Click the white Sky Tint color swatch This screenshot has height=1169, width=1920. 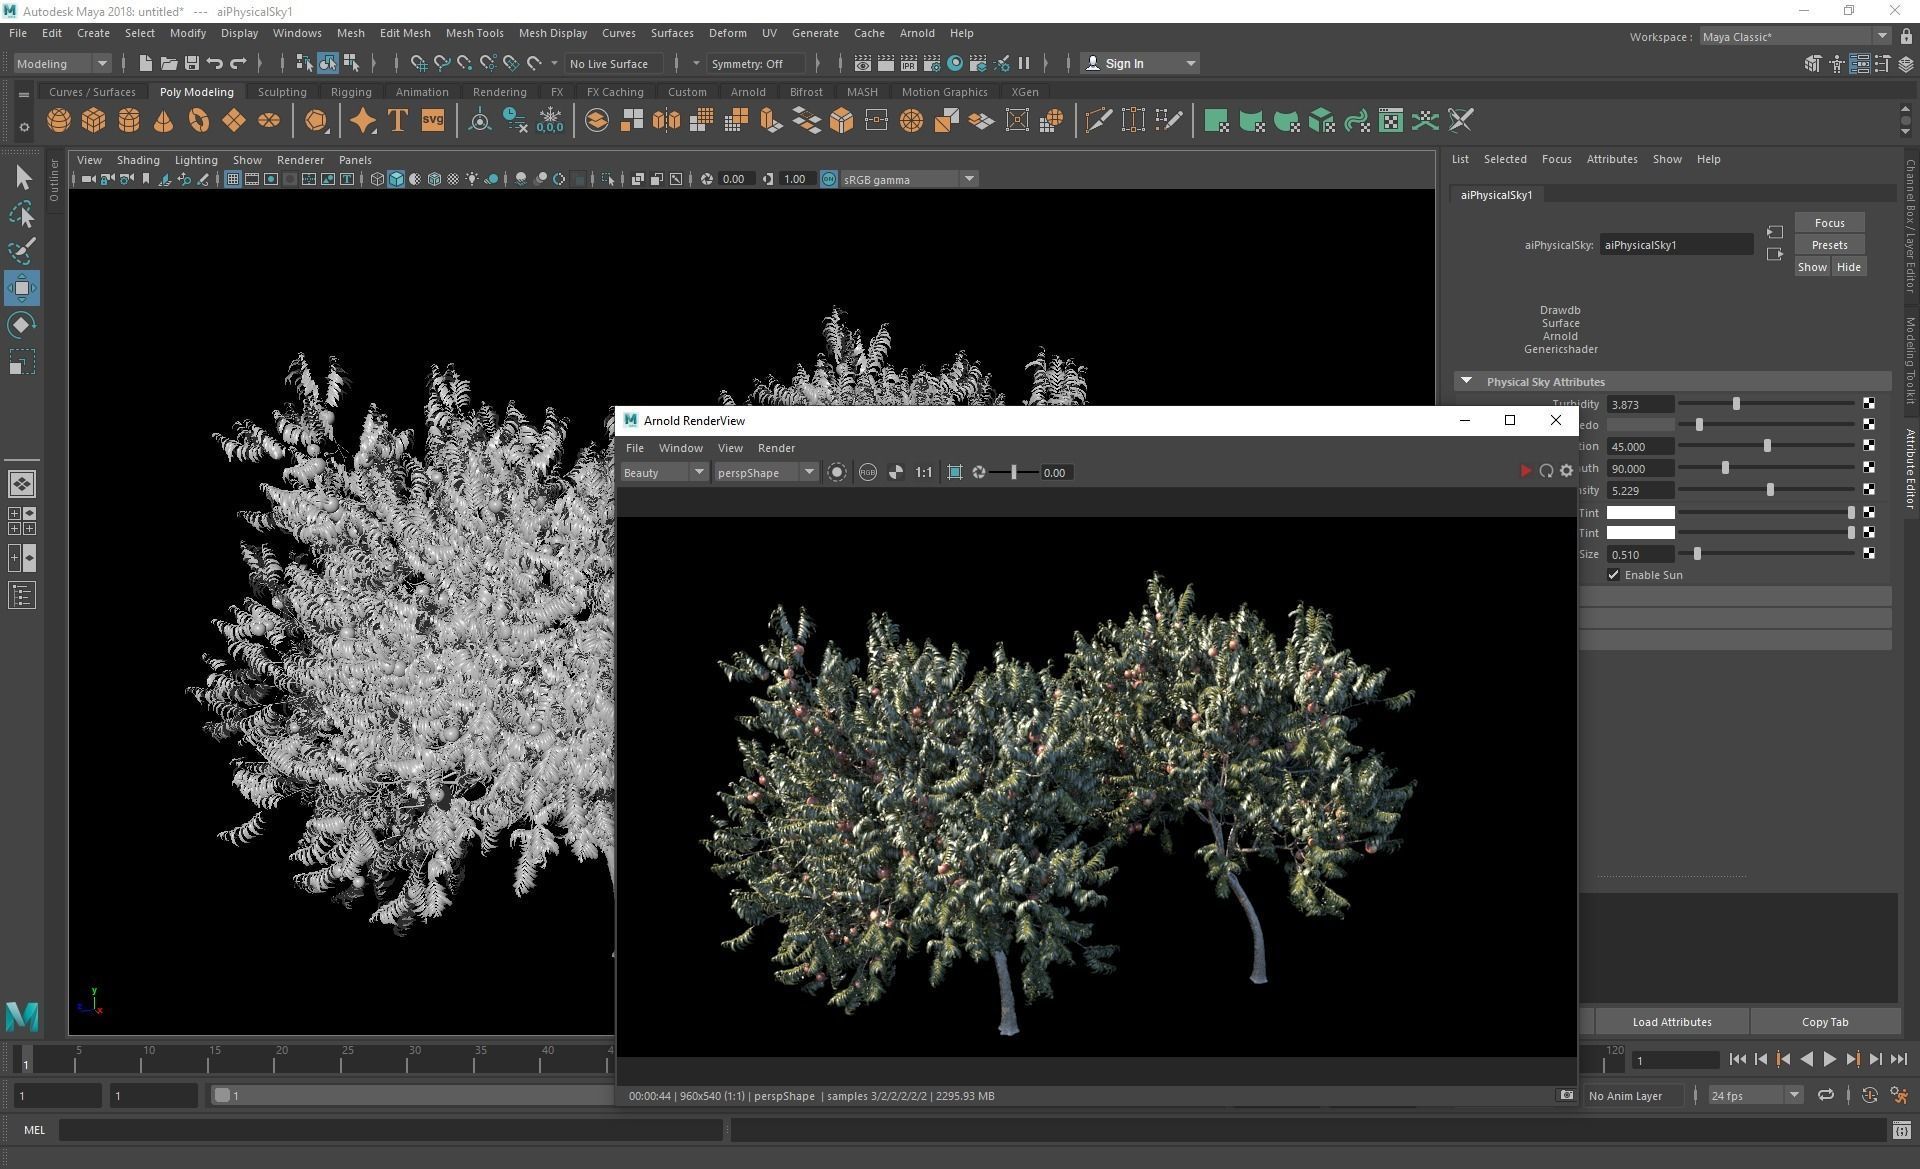[1640, 512]
